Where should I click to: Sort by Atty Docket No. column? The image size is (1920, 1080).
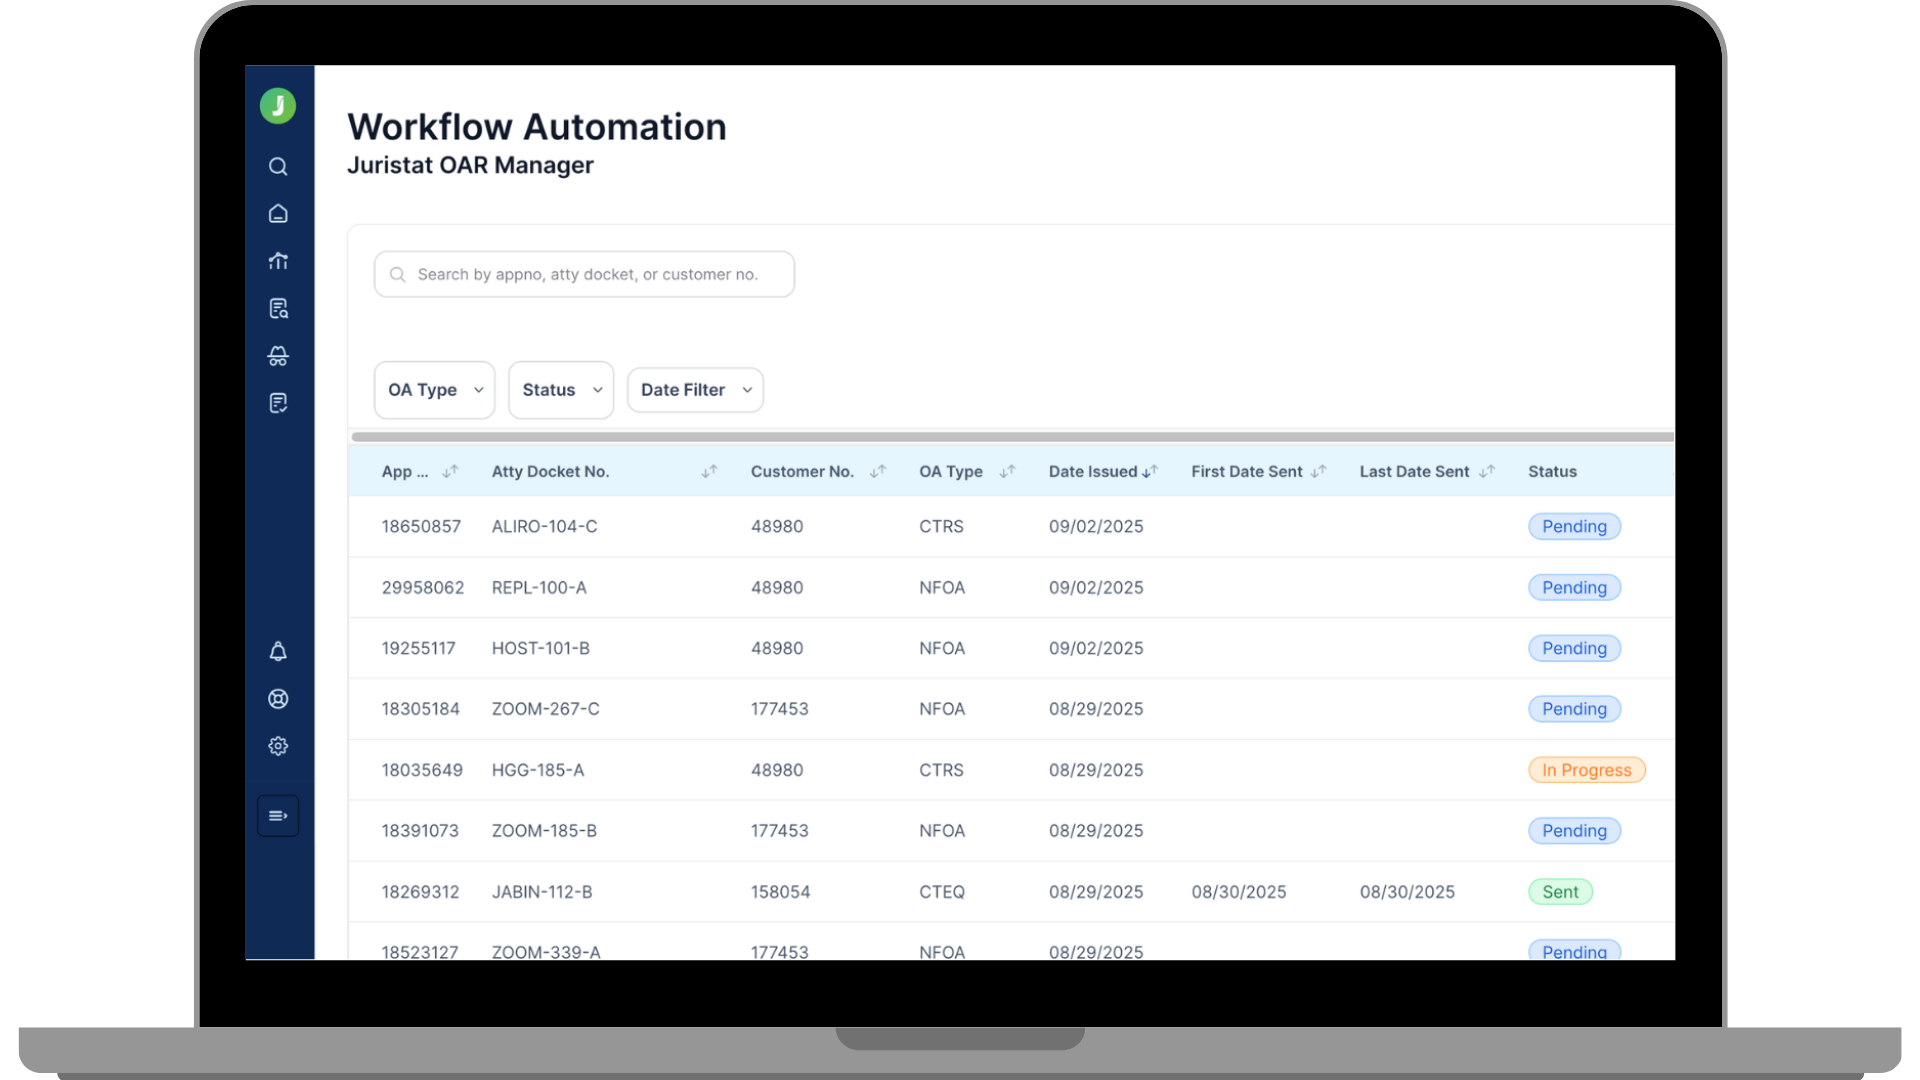[709, 471]
